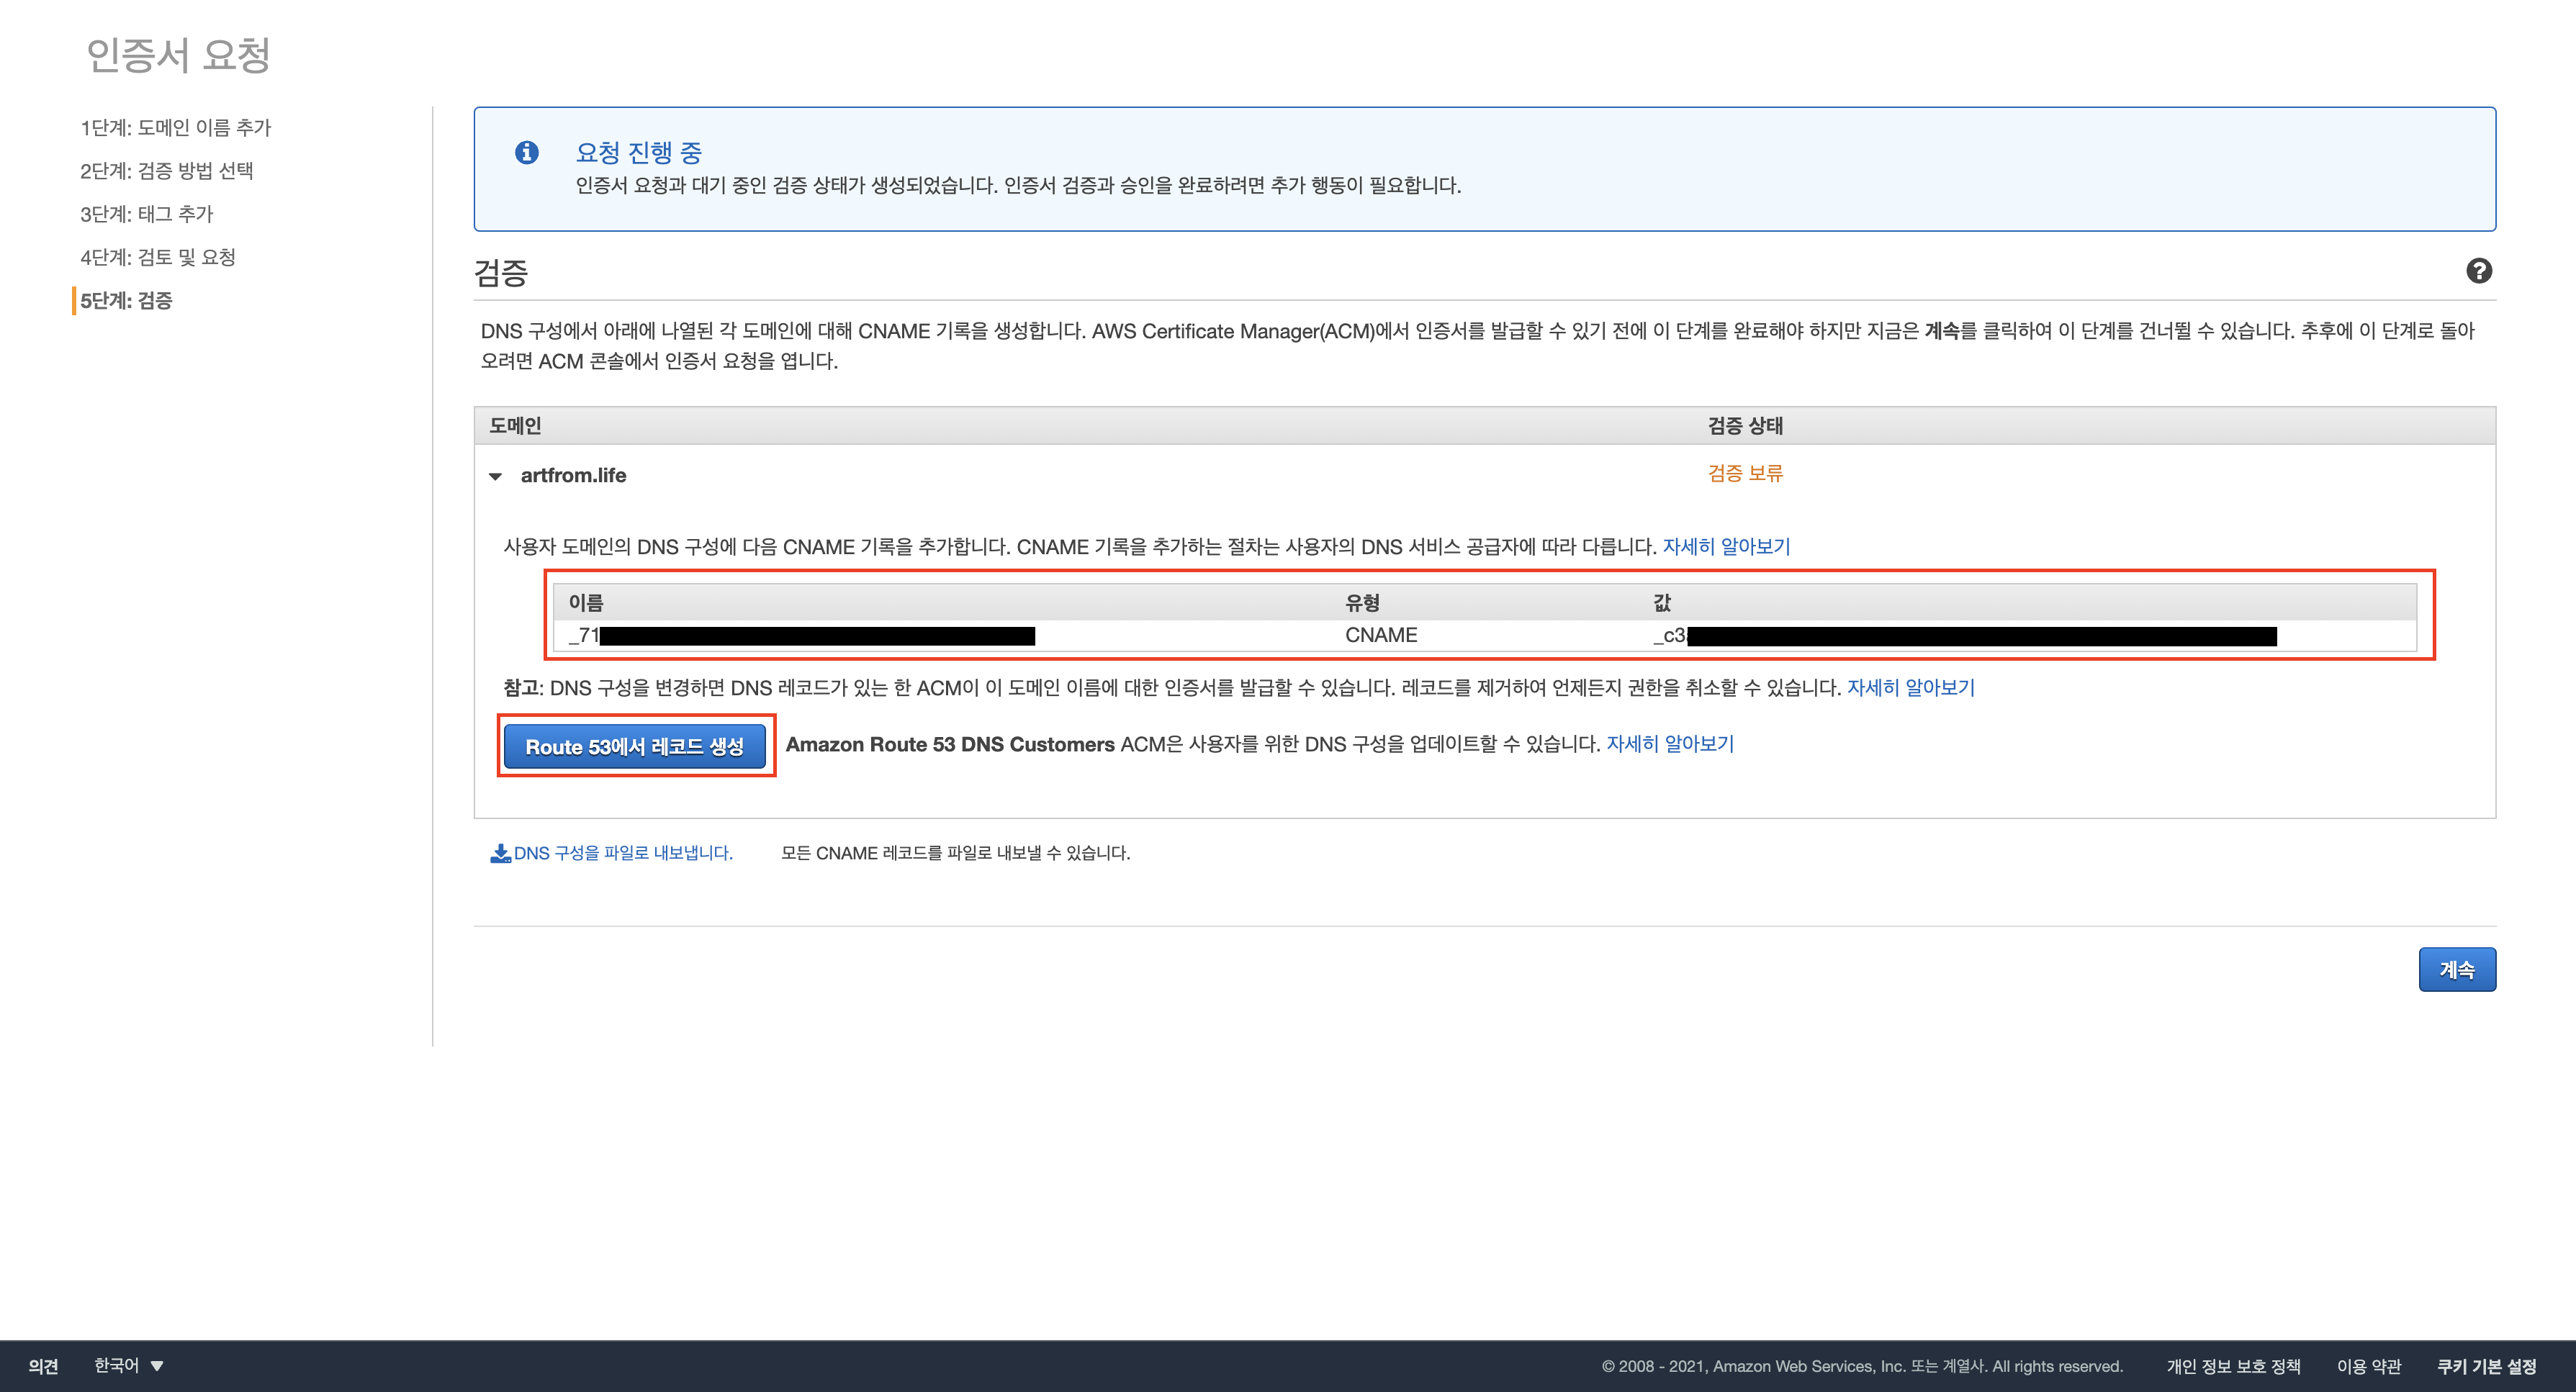
Task: Open 자세히 알아보기 link in 참고 note
Action: point(1910,687)
